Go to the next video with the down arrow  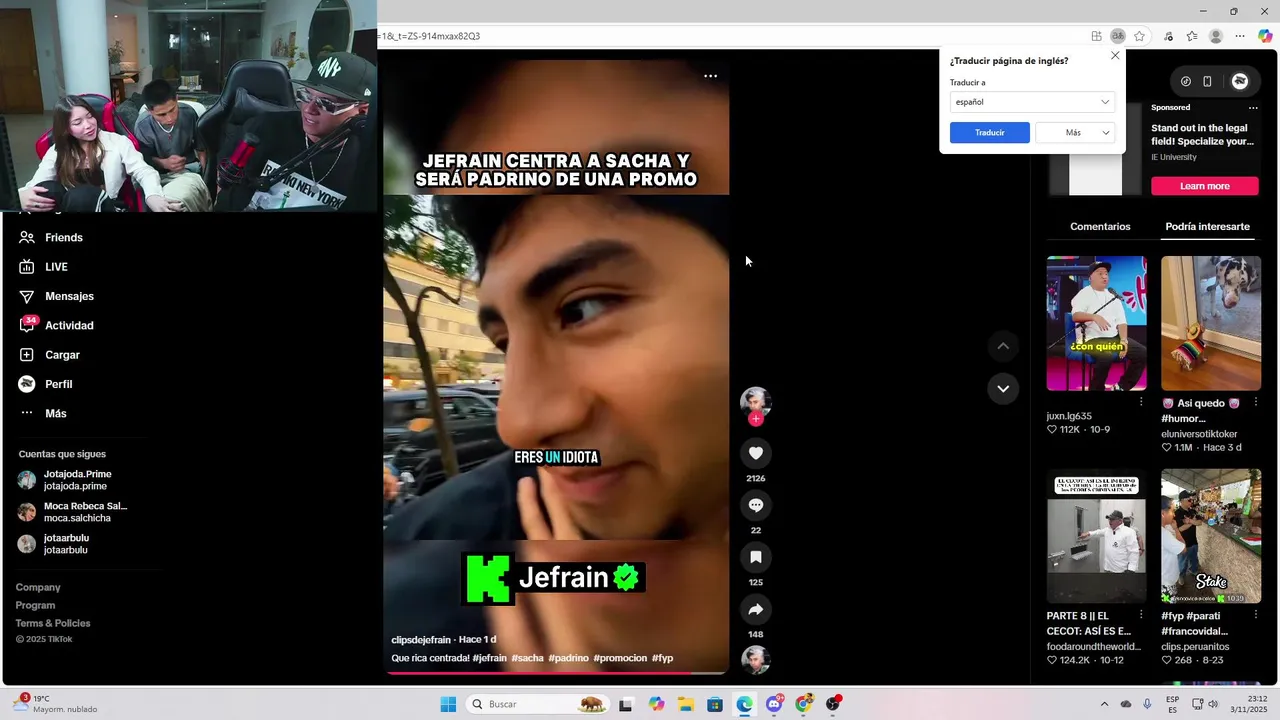coord(1003,388)
